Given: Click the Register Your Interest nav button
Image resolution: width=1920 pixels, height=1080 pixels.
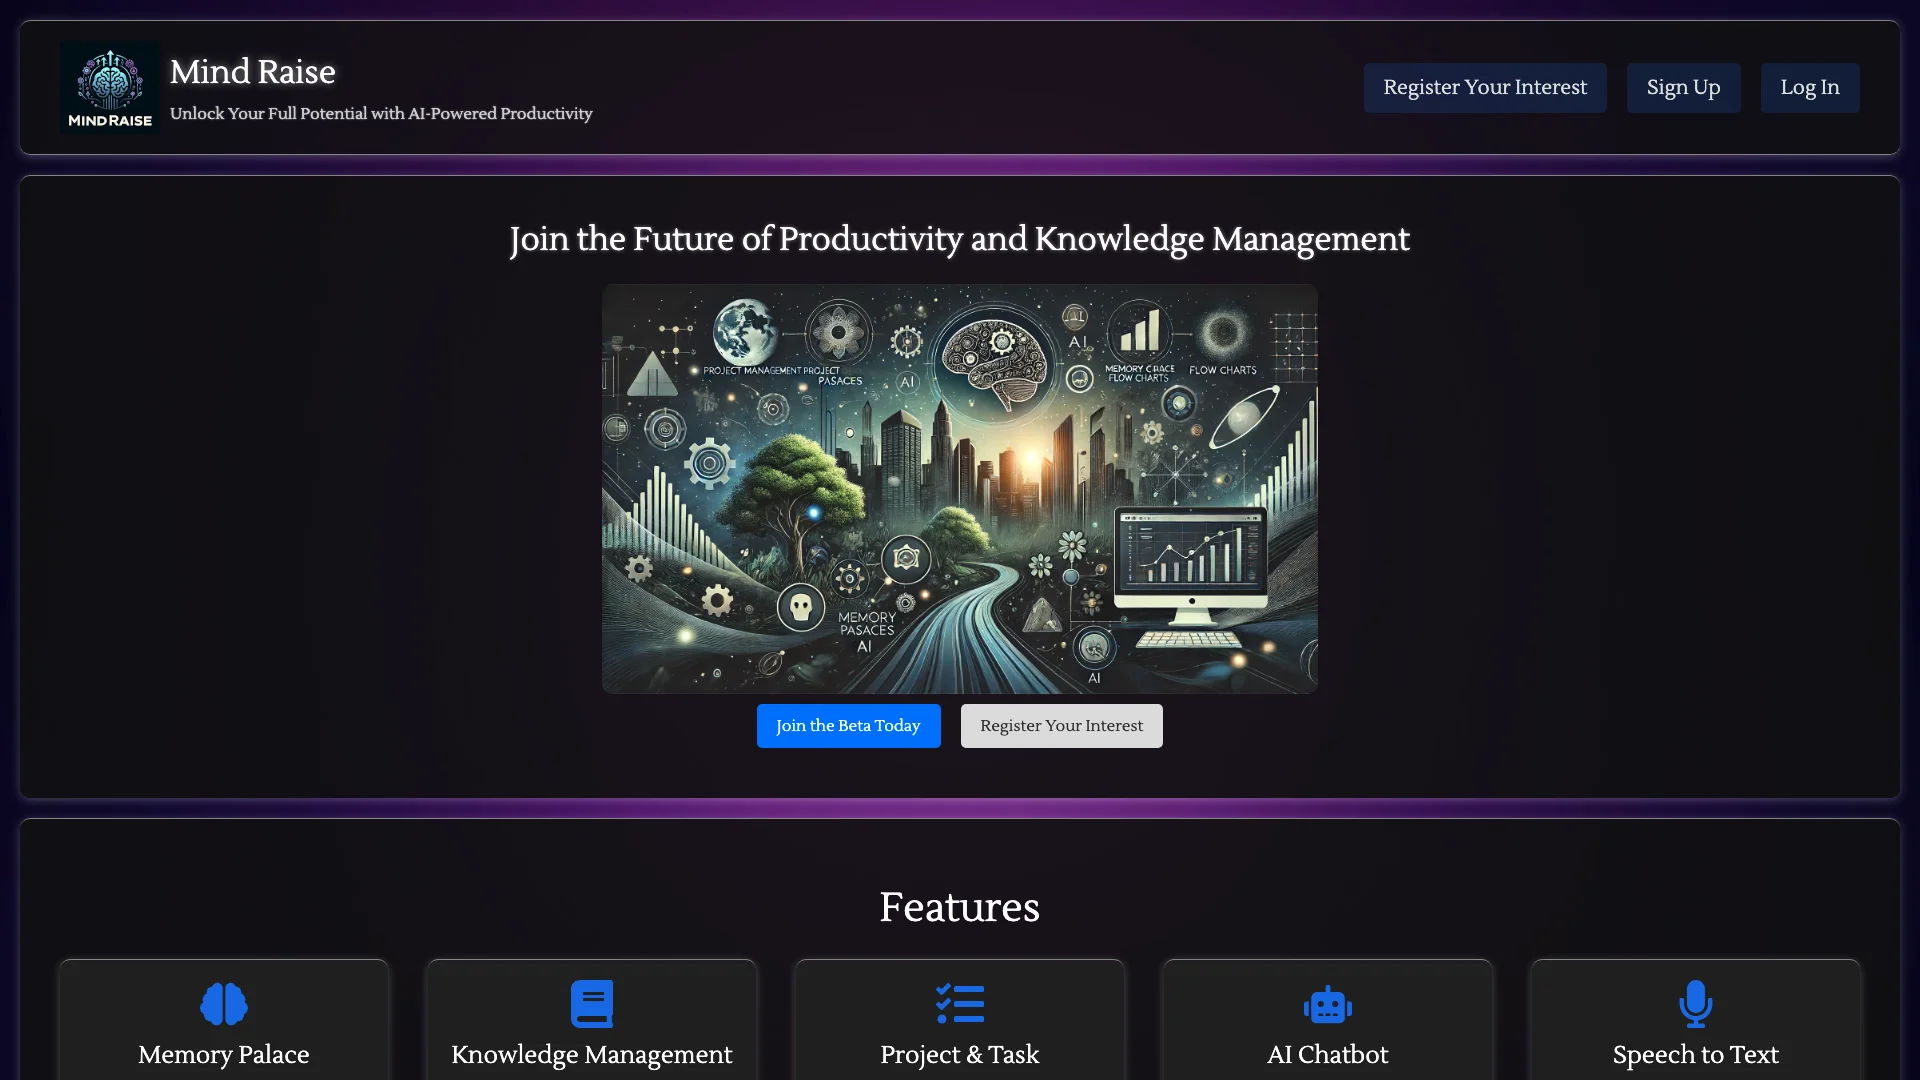Looking at the screenshot, I should pos(1485,87).
